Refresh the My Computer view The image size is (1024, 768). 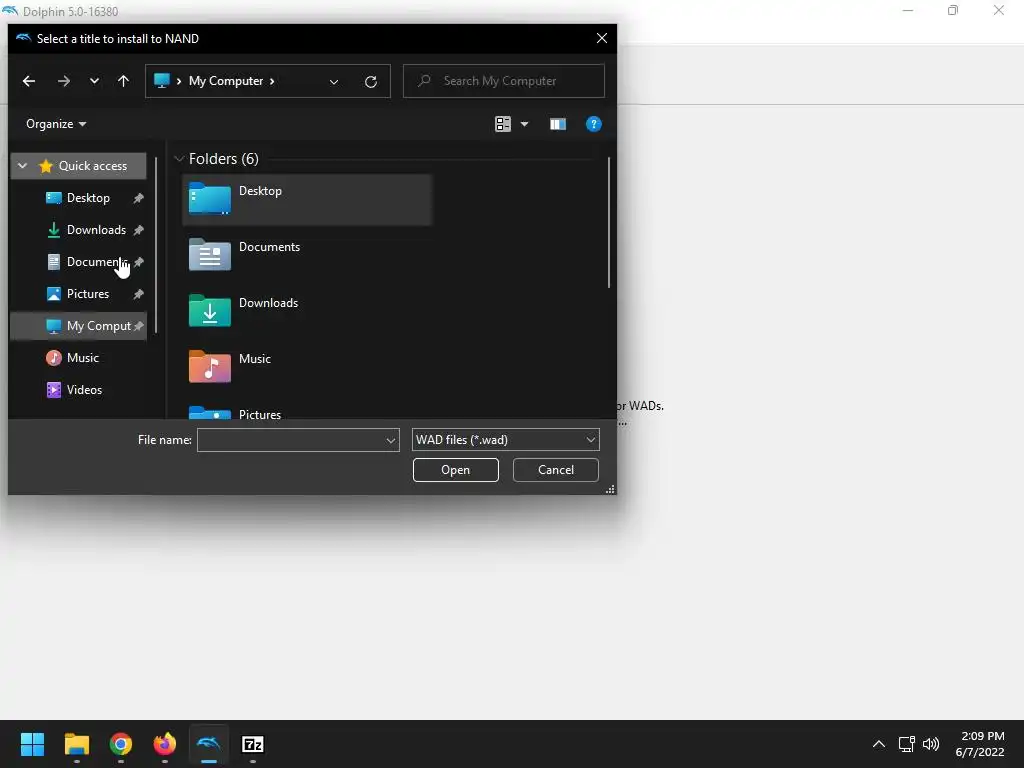pos(371,82)
